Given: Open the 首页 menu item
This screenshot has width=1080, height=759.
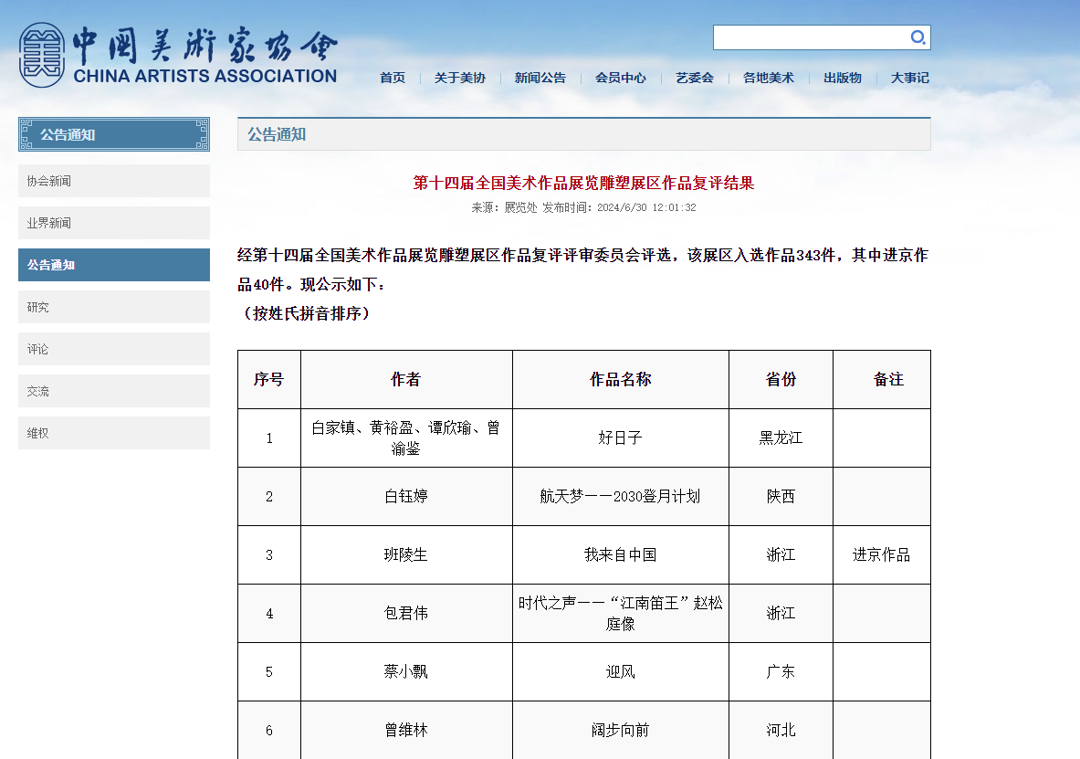Looking at the screenshot, I should click(392, 78).
